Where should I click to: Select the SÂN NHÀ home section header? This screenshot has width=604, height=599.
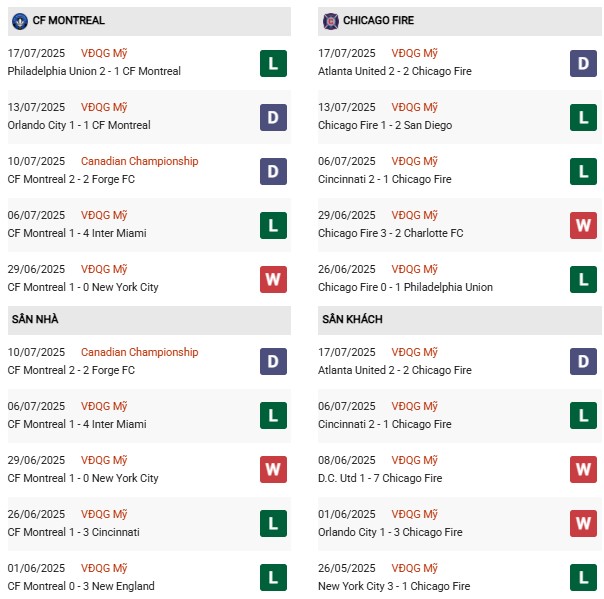pyautogui.click(x=34, y=320)
